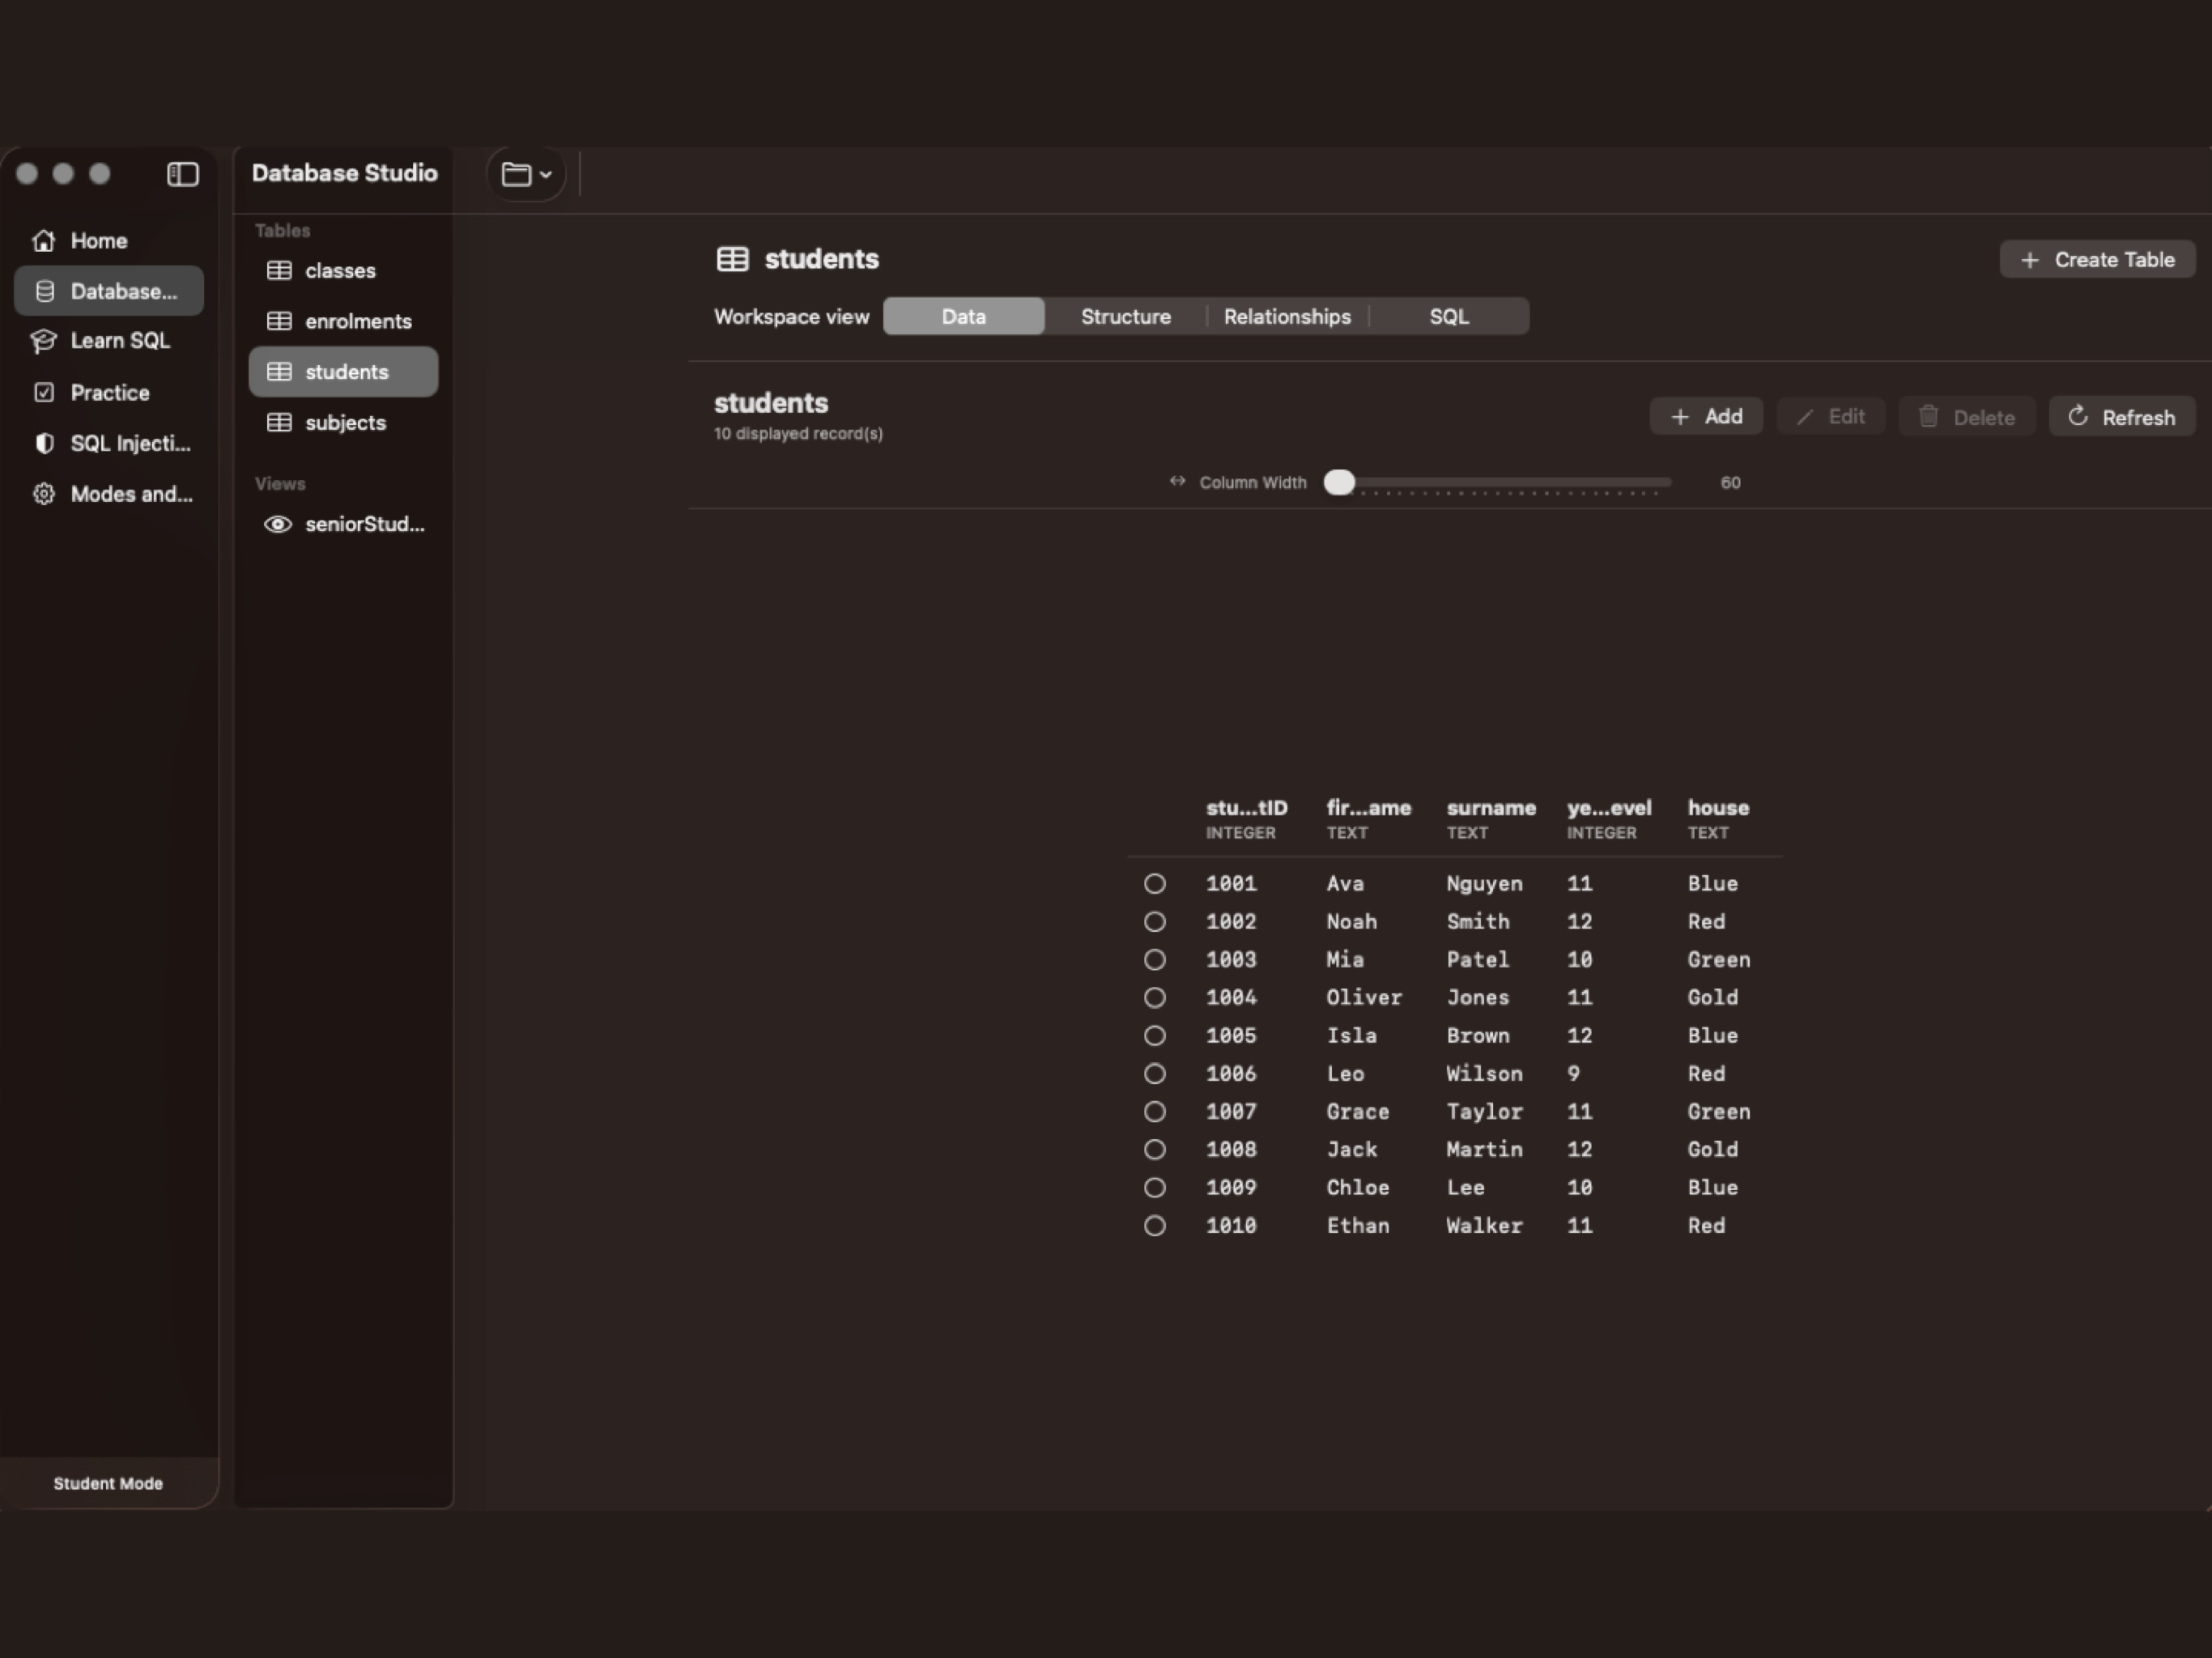This screenshot has height=1658, width=2212.
Task: Select radio button for row 1006 Leo
Action: point(1154,1074)
